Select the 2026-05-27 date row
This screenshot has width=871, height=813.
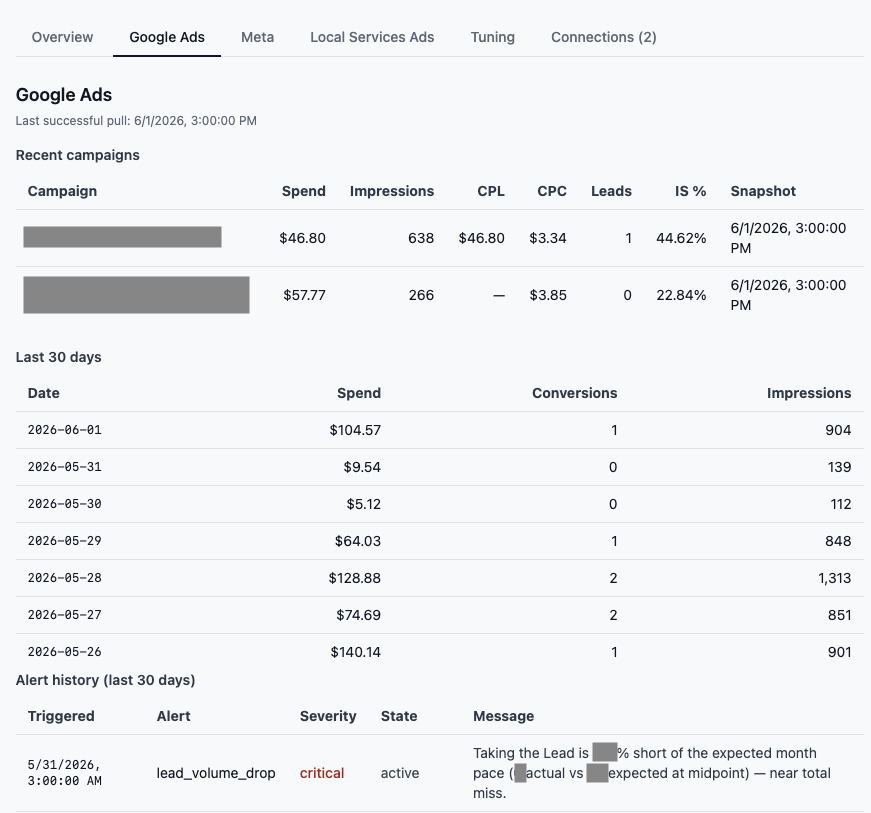(439, 615)
